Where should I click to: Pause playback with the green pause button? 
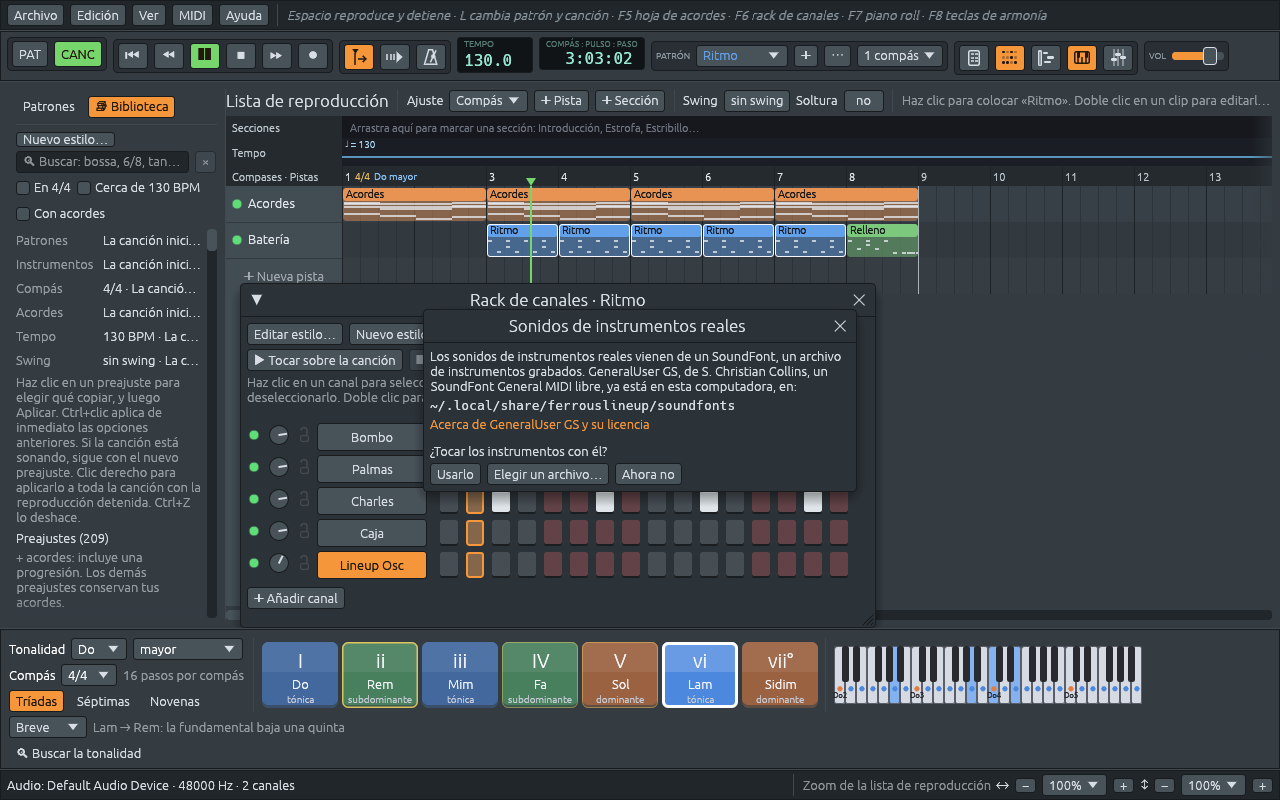pyautogui.click(x=205, y=56)
